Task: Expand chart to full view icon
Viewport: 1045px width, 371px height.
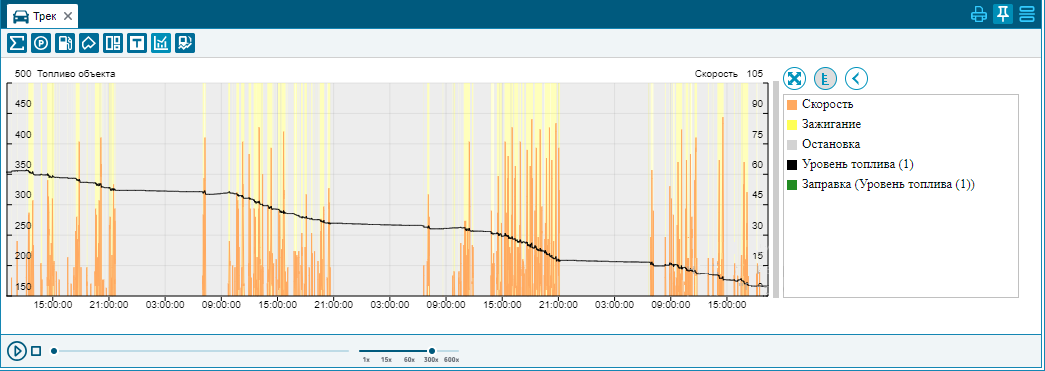Action: (794, 79)
